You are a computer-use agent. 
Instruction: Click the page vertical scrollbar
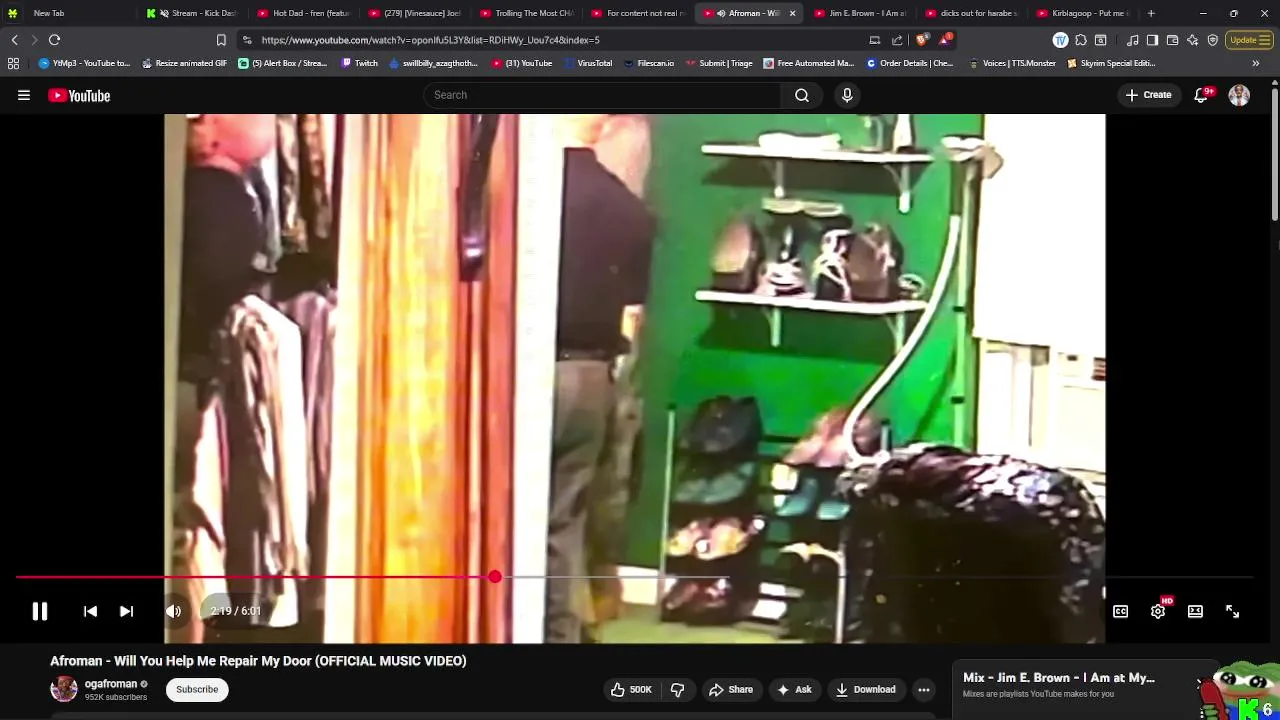point(1274,155)
